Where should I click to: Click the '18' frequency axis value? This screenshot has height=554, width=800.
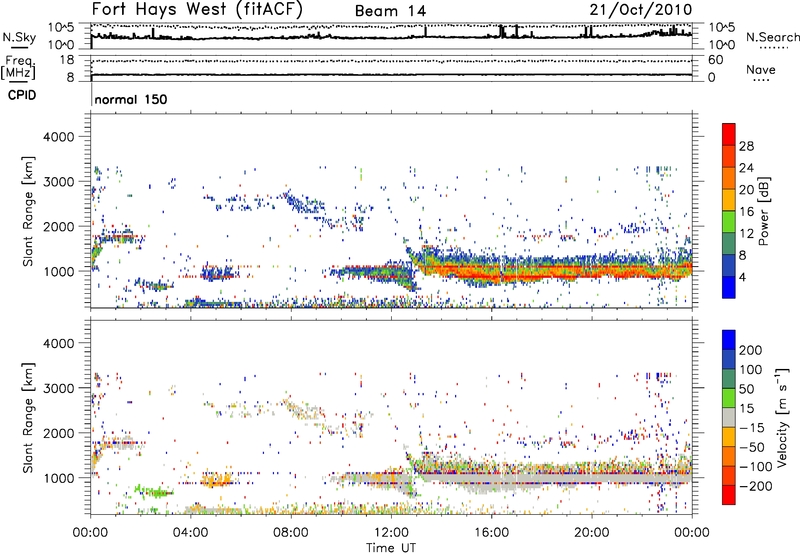pyautogui.click(x=66, y=60)
